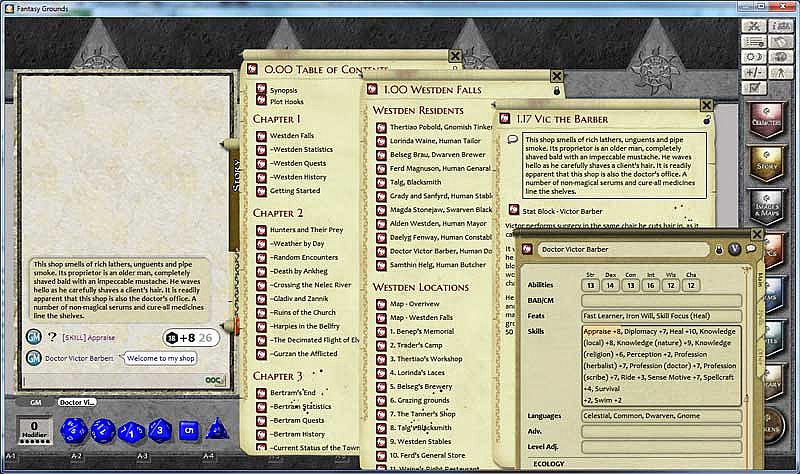Screen dimensions: 800x474
Task: Click the Feats field with Fast Learner
Action: click(661, 316)
